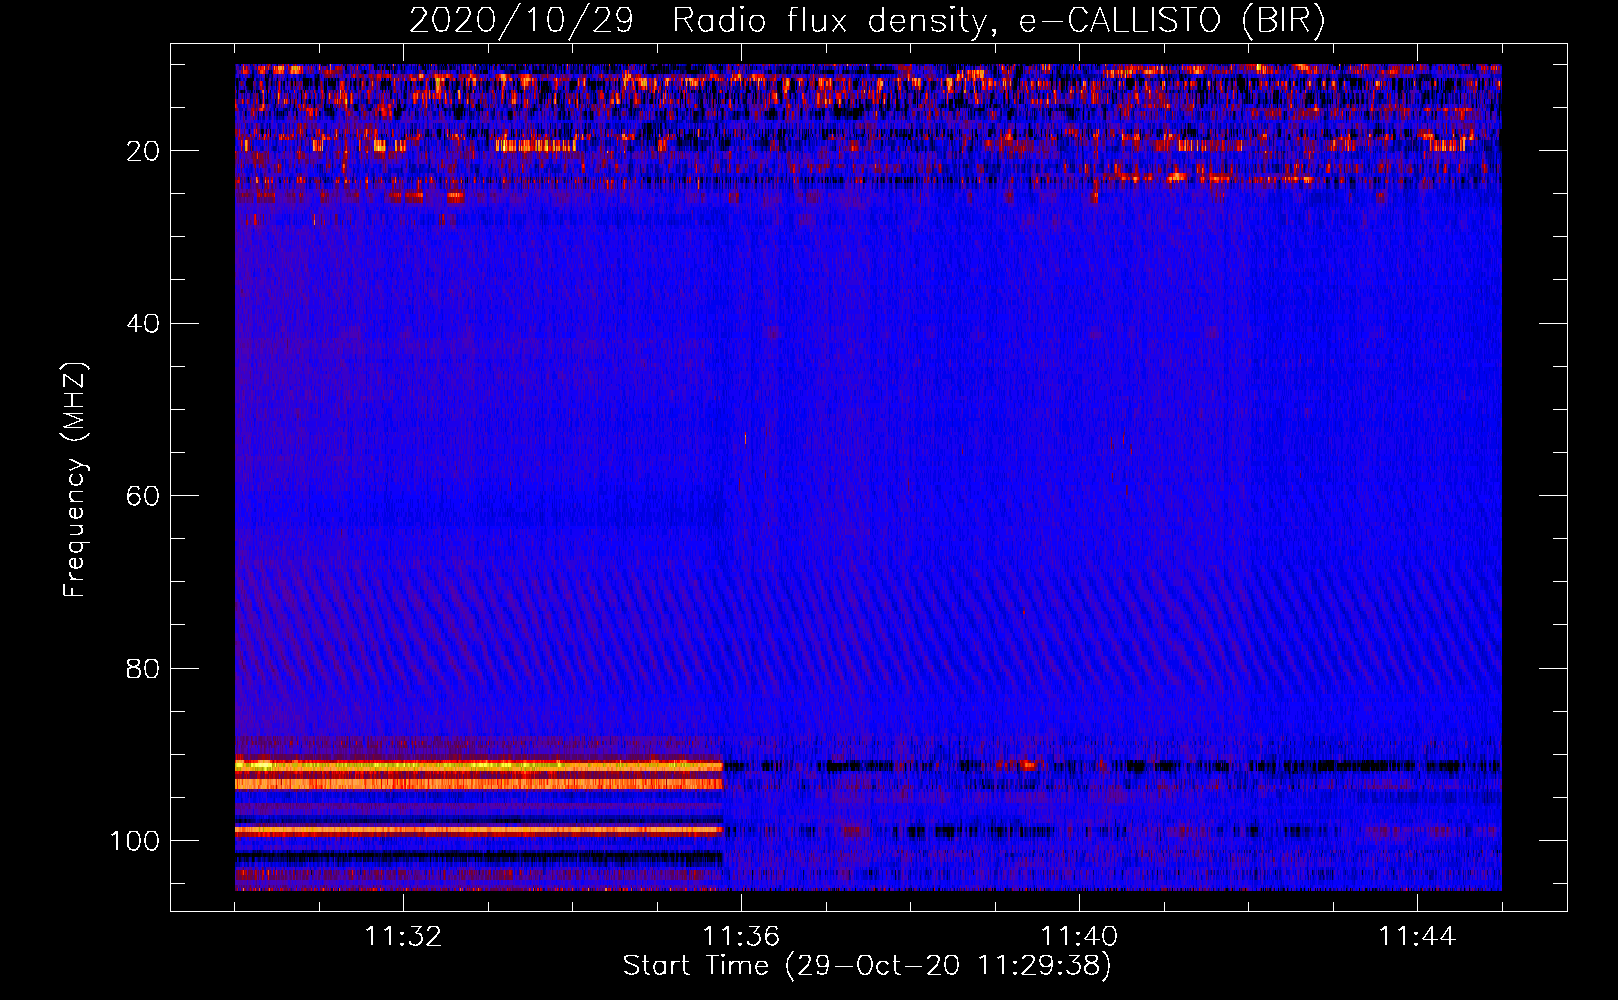Click the 40 MHz frequency tick label
The height and width of the screenshot is (1000, 1618).
pos(143,324)
